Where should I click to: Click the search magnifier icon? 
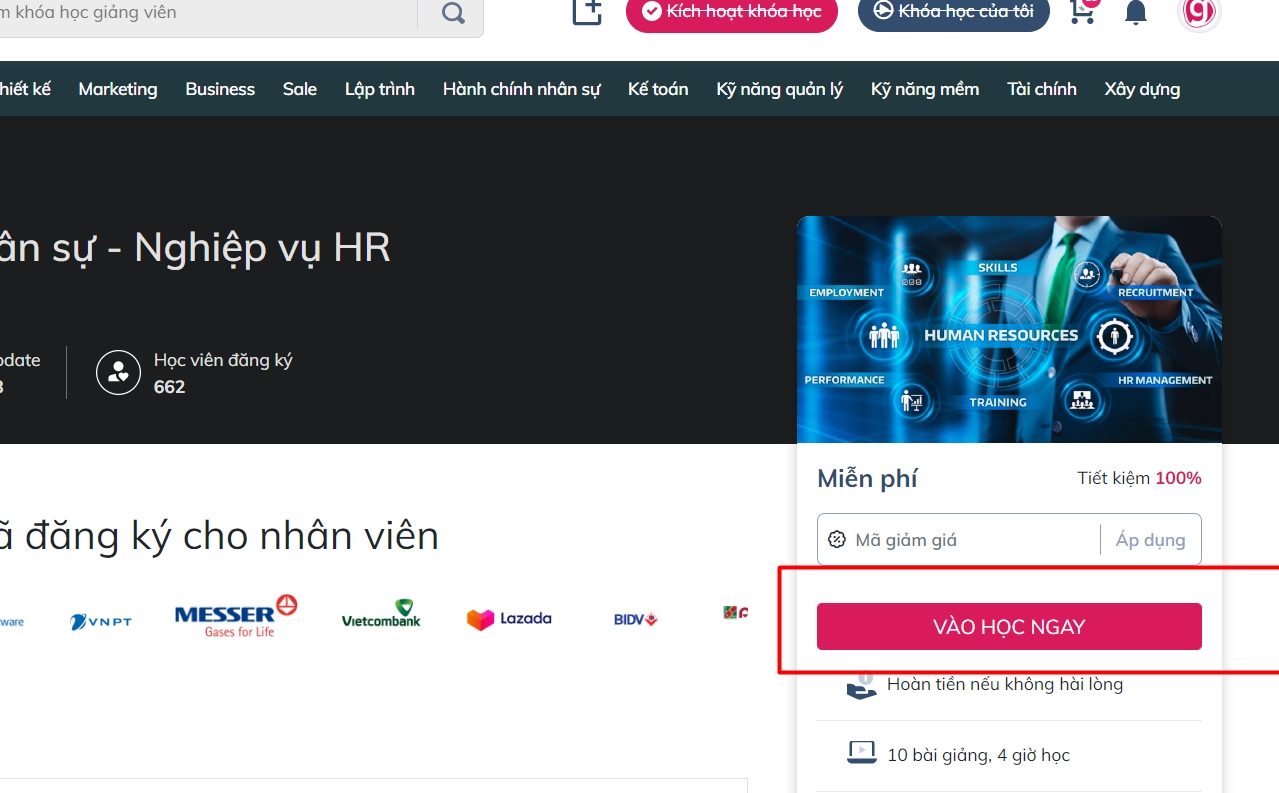pyautogui.click(x=453, y=13)
